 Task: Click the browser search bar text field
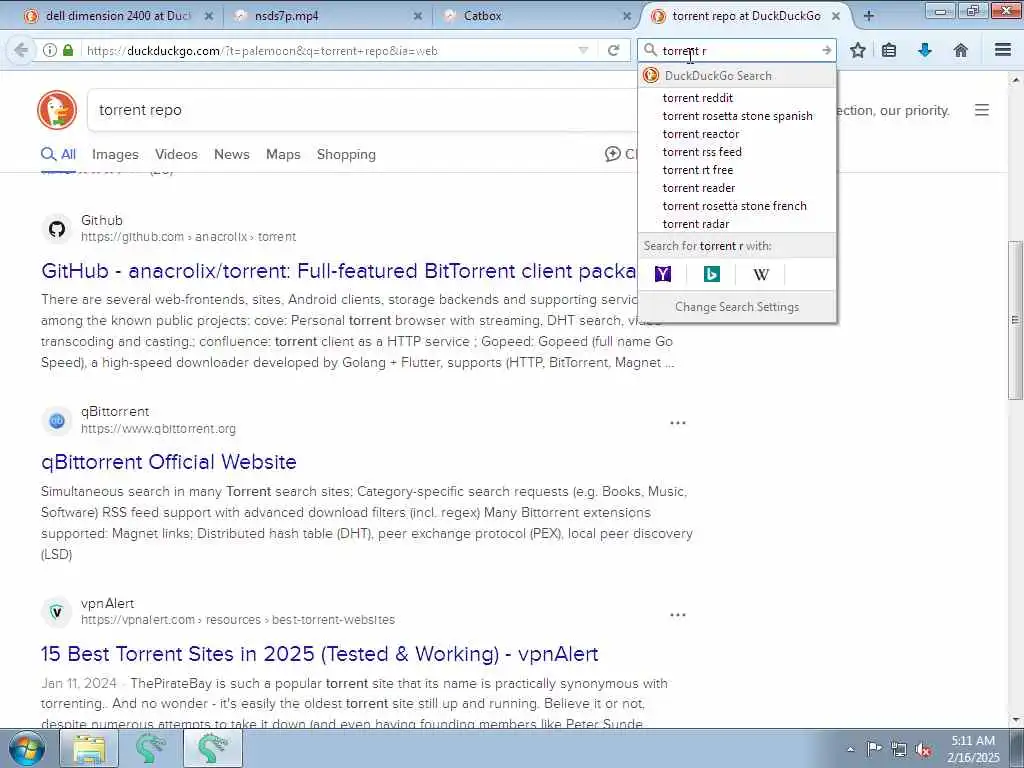[738, 50]
